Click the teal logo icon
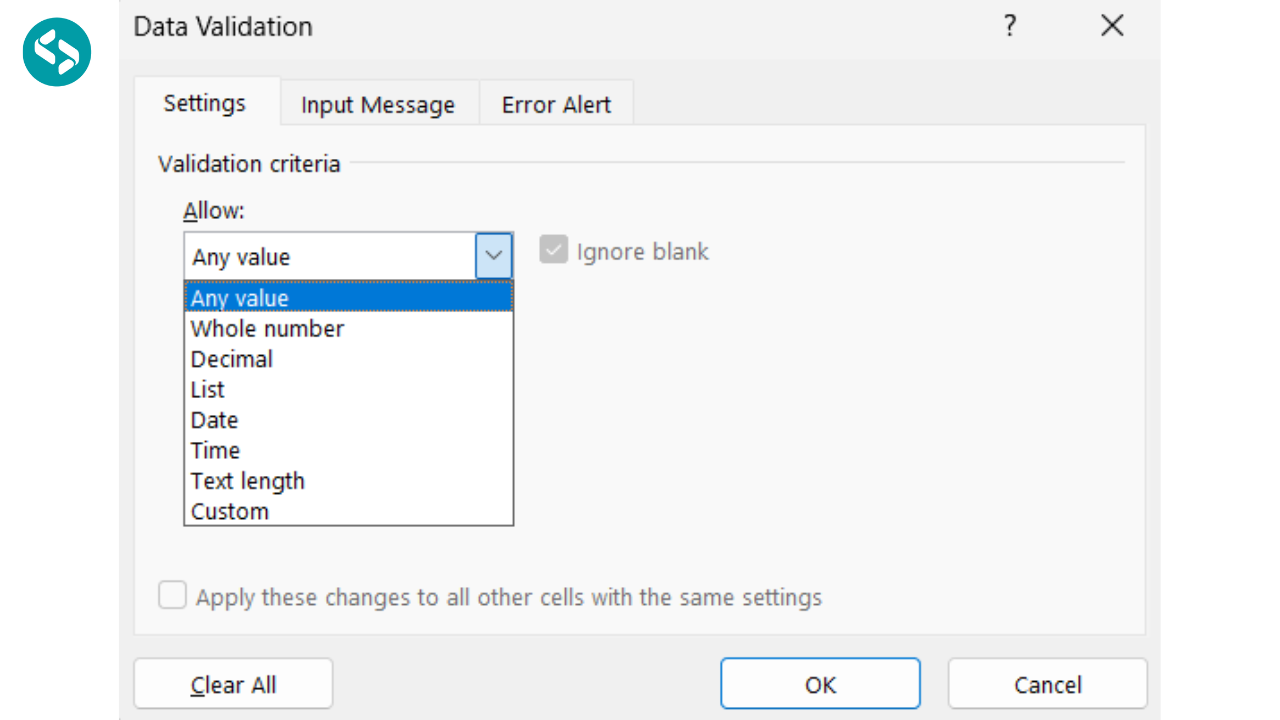Image resolution: width=1280 pixels, height=720 pixels. pos(57,52)
